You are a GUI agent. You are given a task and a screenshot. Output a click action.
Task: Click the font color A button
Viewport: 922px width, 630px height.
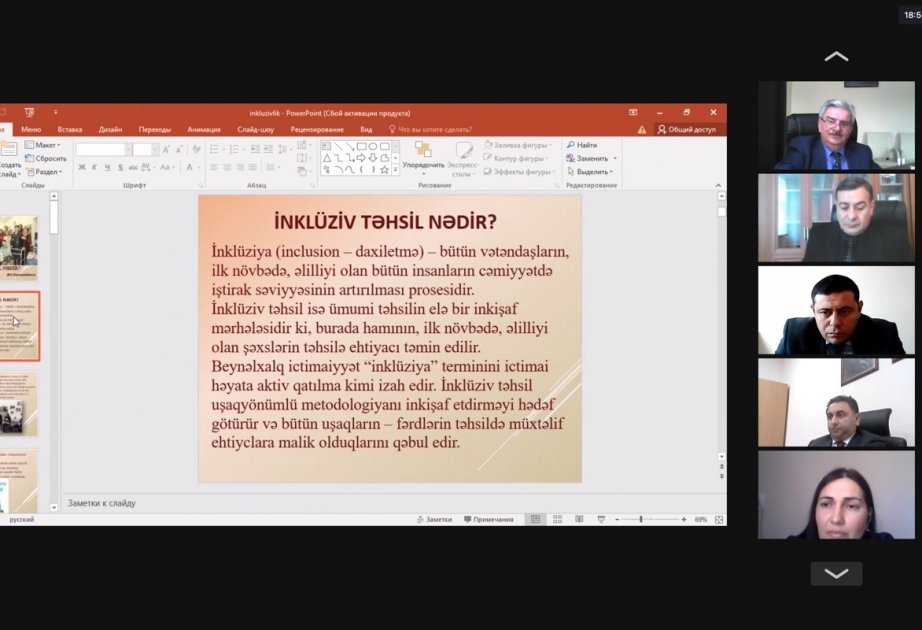[x=189, y=168]
